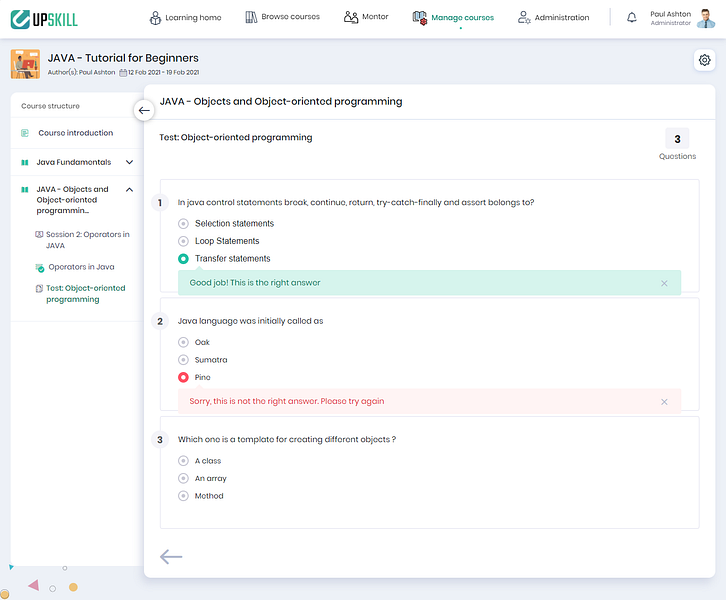Click the Java course thumbnail image
This screenshot has width=726, height=600.
click(x=25, y=64)
